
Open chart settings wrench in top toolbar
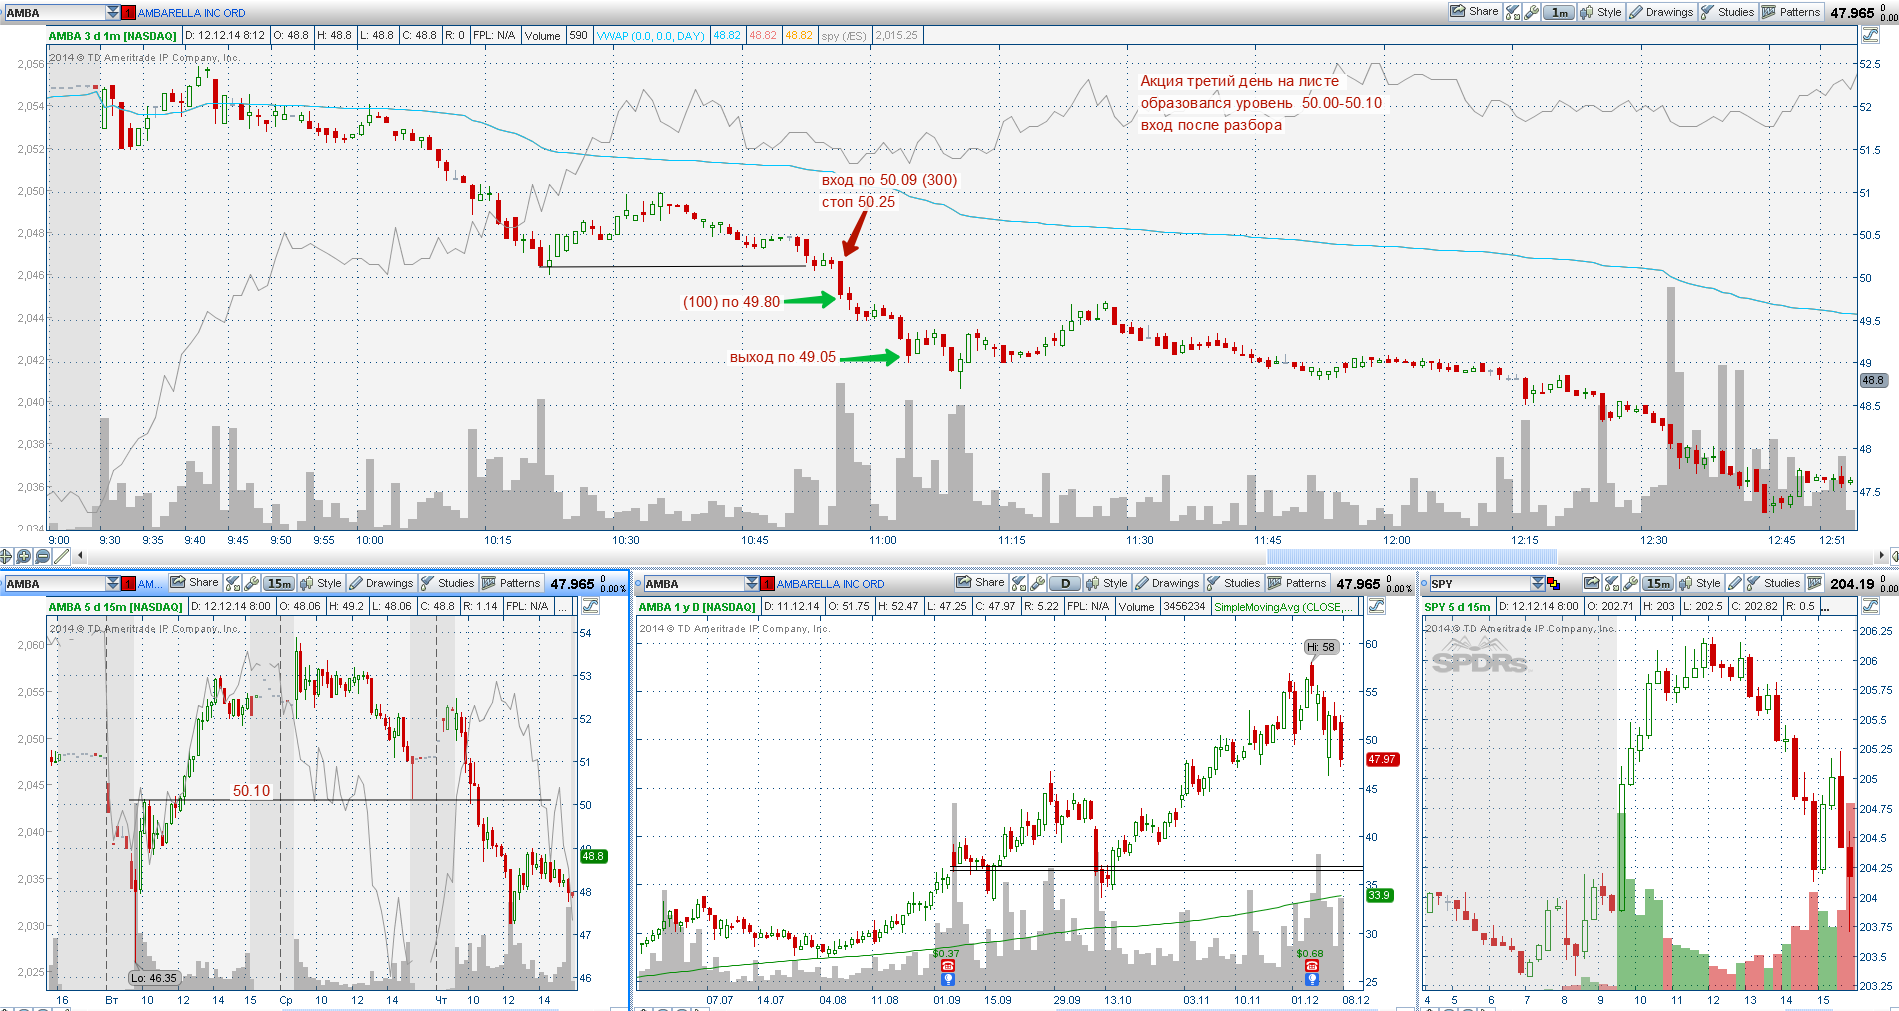tap(1531, 12)
